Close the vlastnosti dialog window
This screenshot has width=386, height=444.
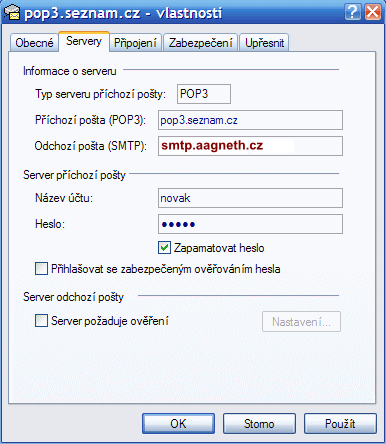[x=373, y=12]
